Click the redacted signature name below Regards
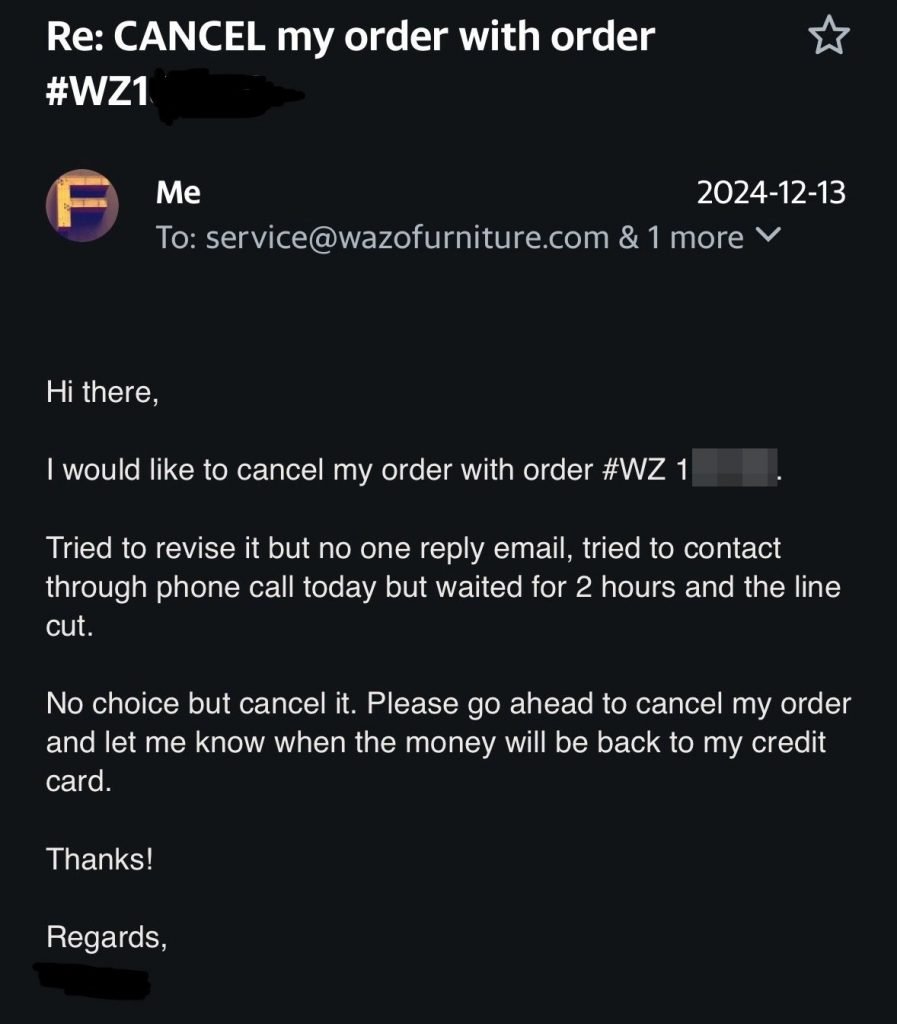The width and height of the screenshot is (897, 1024). point(92,979)
